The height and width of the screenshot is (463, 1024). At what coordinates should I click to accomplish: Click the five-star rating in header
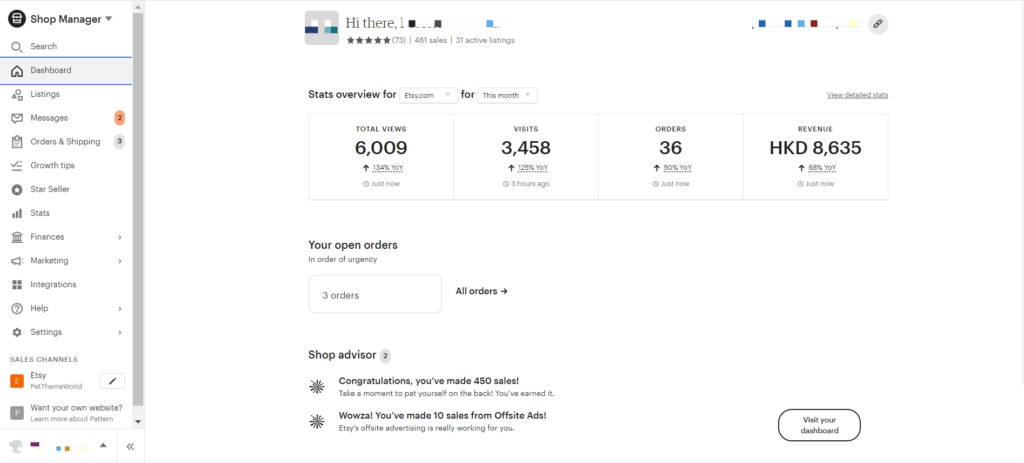[368, 40]
